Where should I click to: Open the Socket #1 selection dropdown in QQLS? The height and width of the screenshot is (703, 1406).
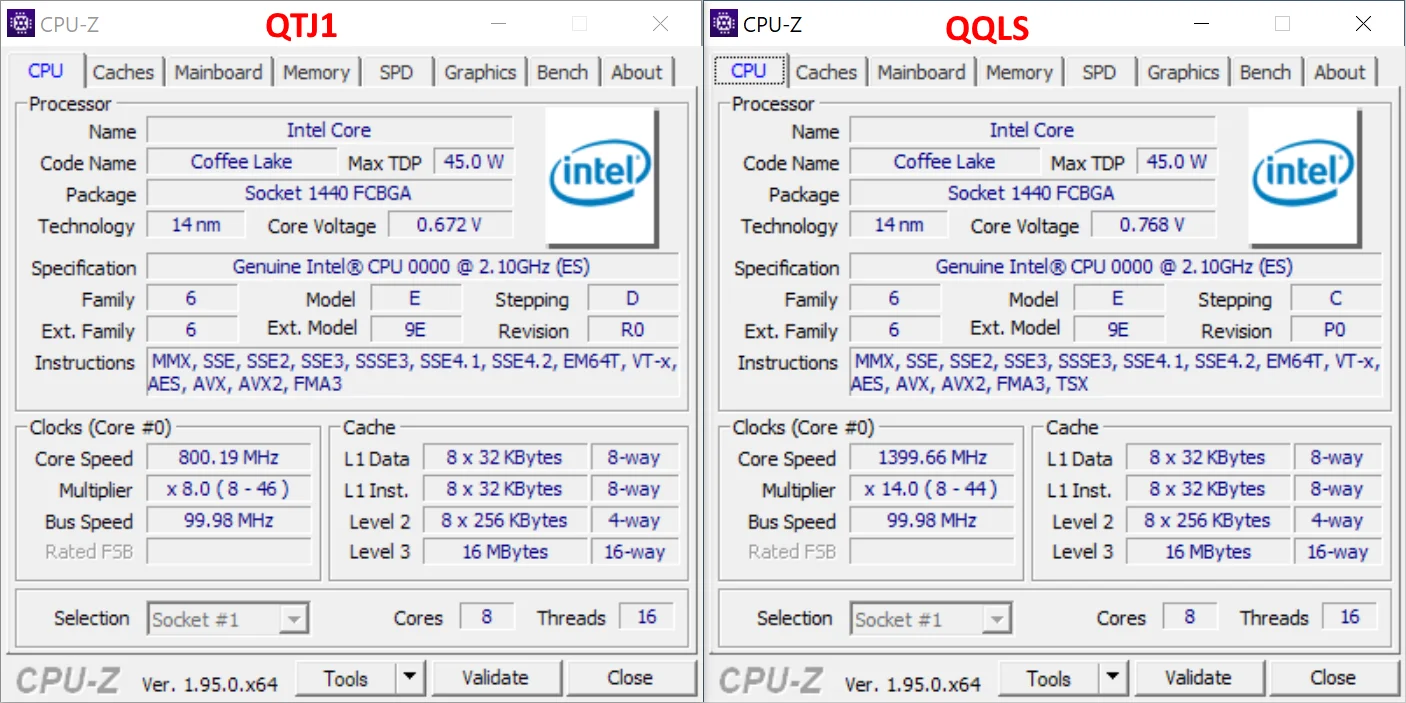point(930,619)
